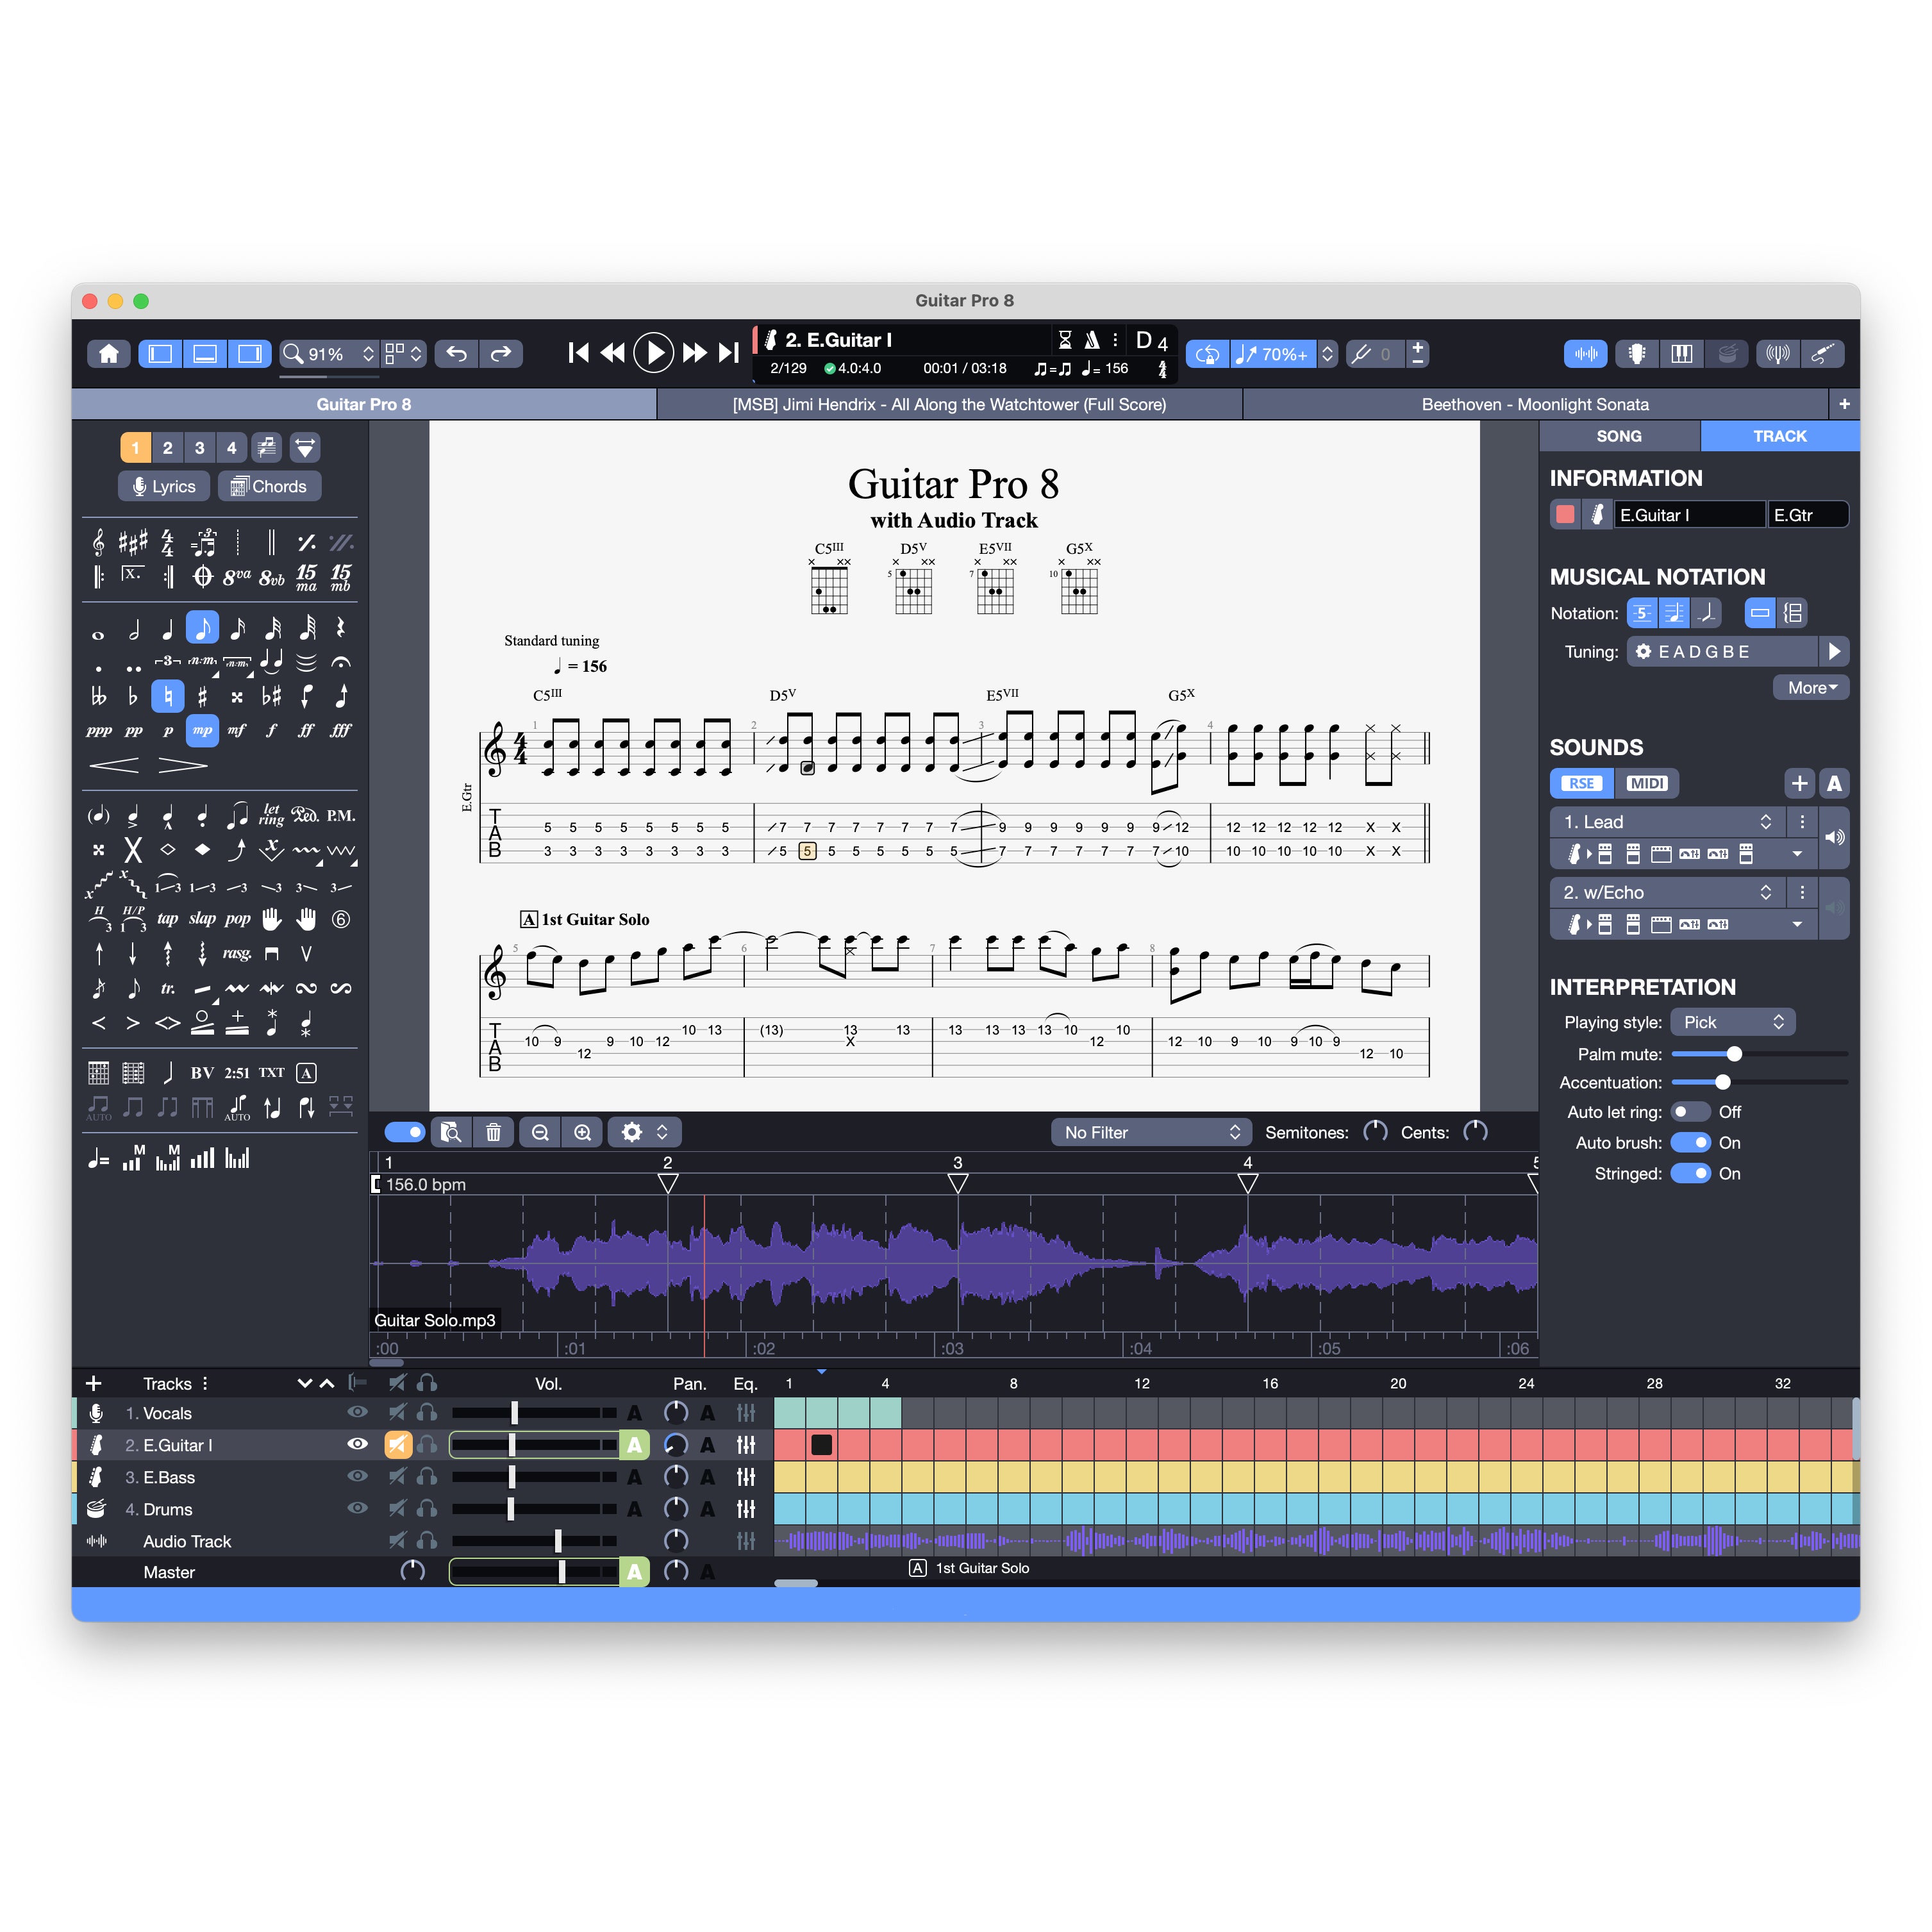Hide the E.Bass track eye icon

coord(357,1477)
